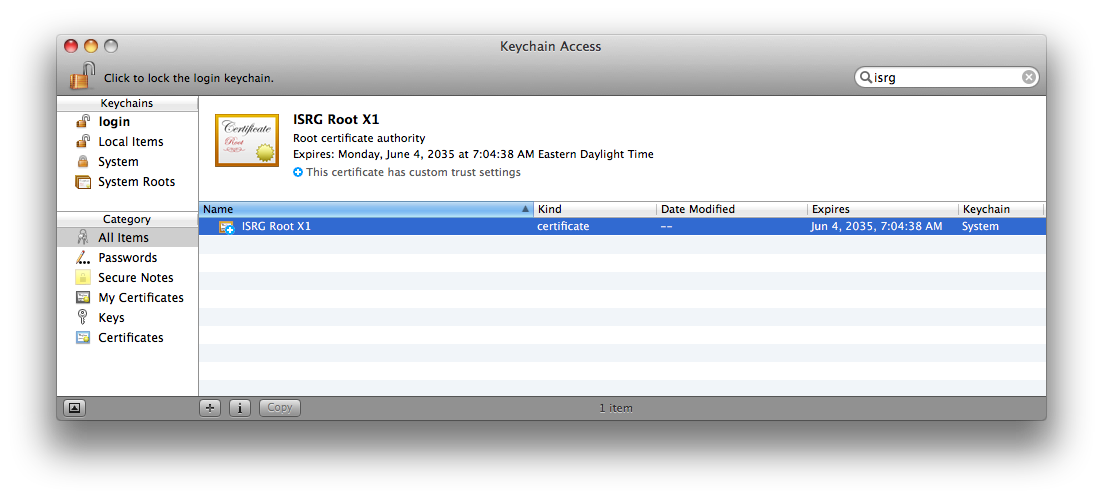Viewport: 1103px width, 499px height.
Task: Open info for the selected certificate
Action: [x=240, y=408]
